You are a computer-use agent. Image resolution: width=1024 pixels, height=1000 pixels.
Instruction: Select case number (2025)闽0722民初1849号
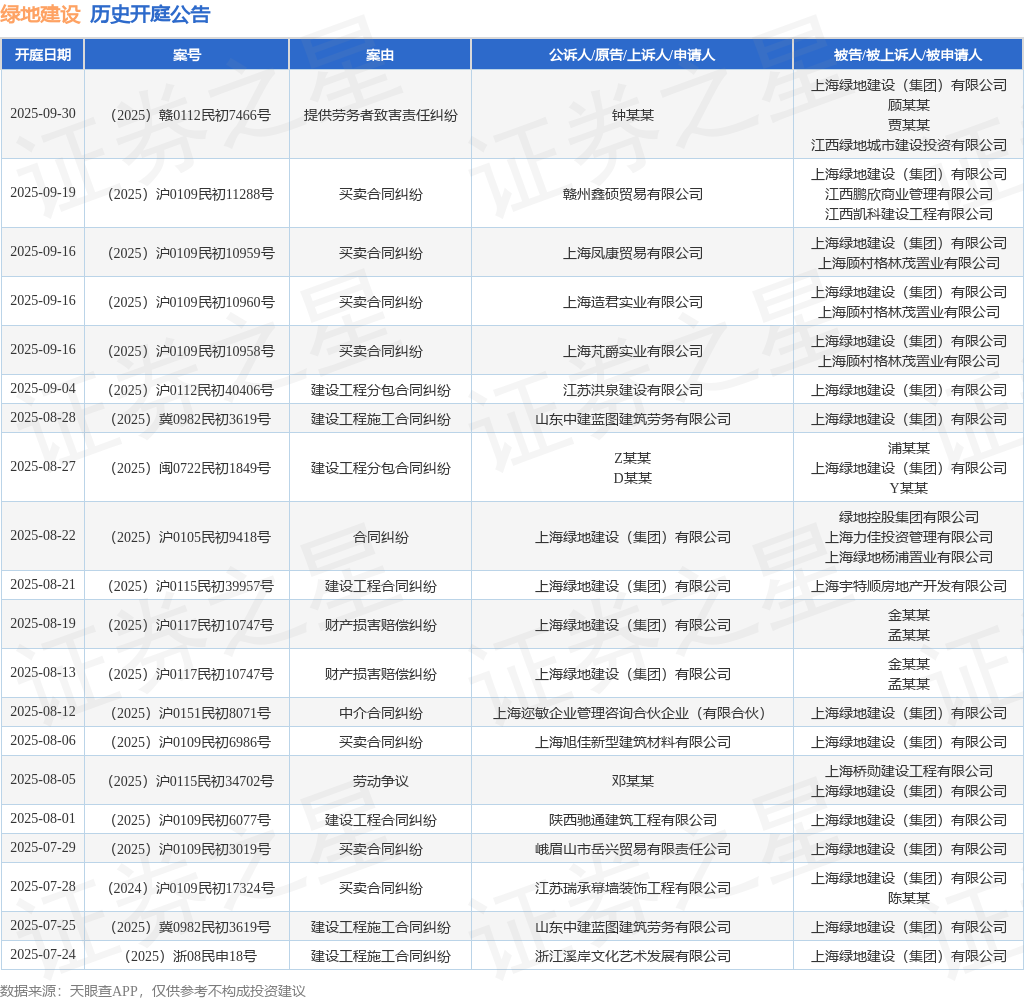[x=190, y=468]
